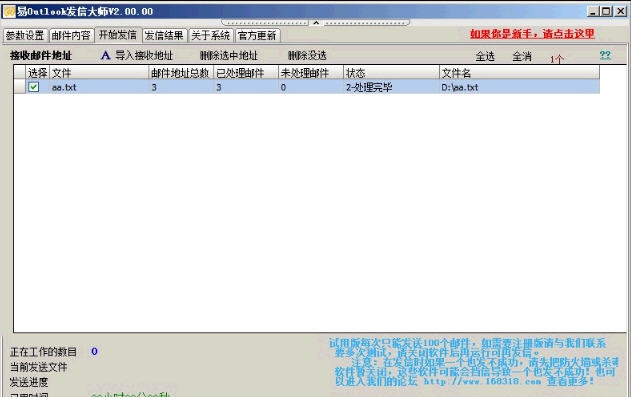The height and width of the screenshot is (397, 631).
Task: Open the 发信结果 tab
Action: pyautogui.click(x=164, y=35)
